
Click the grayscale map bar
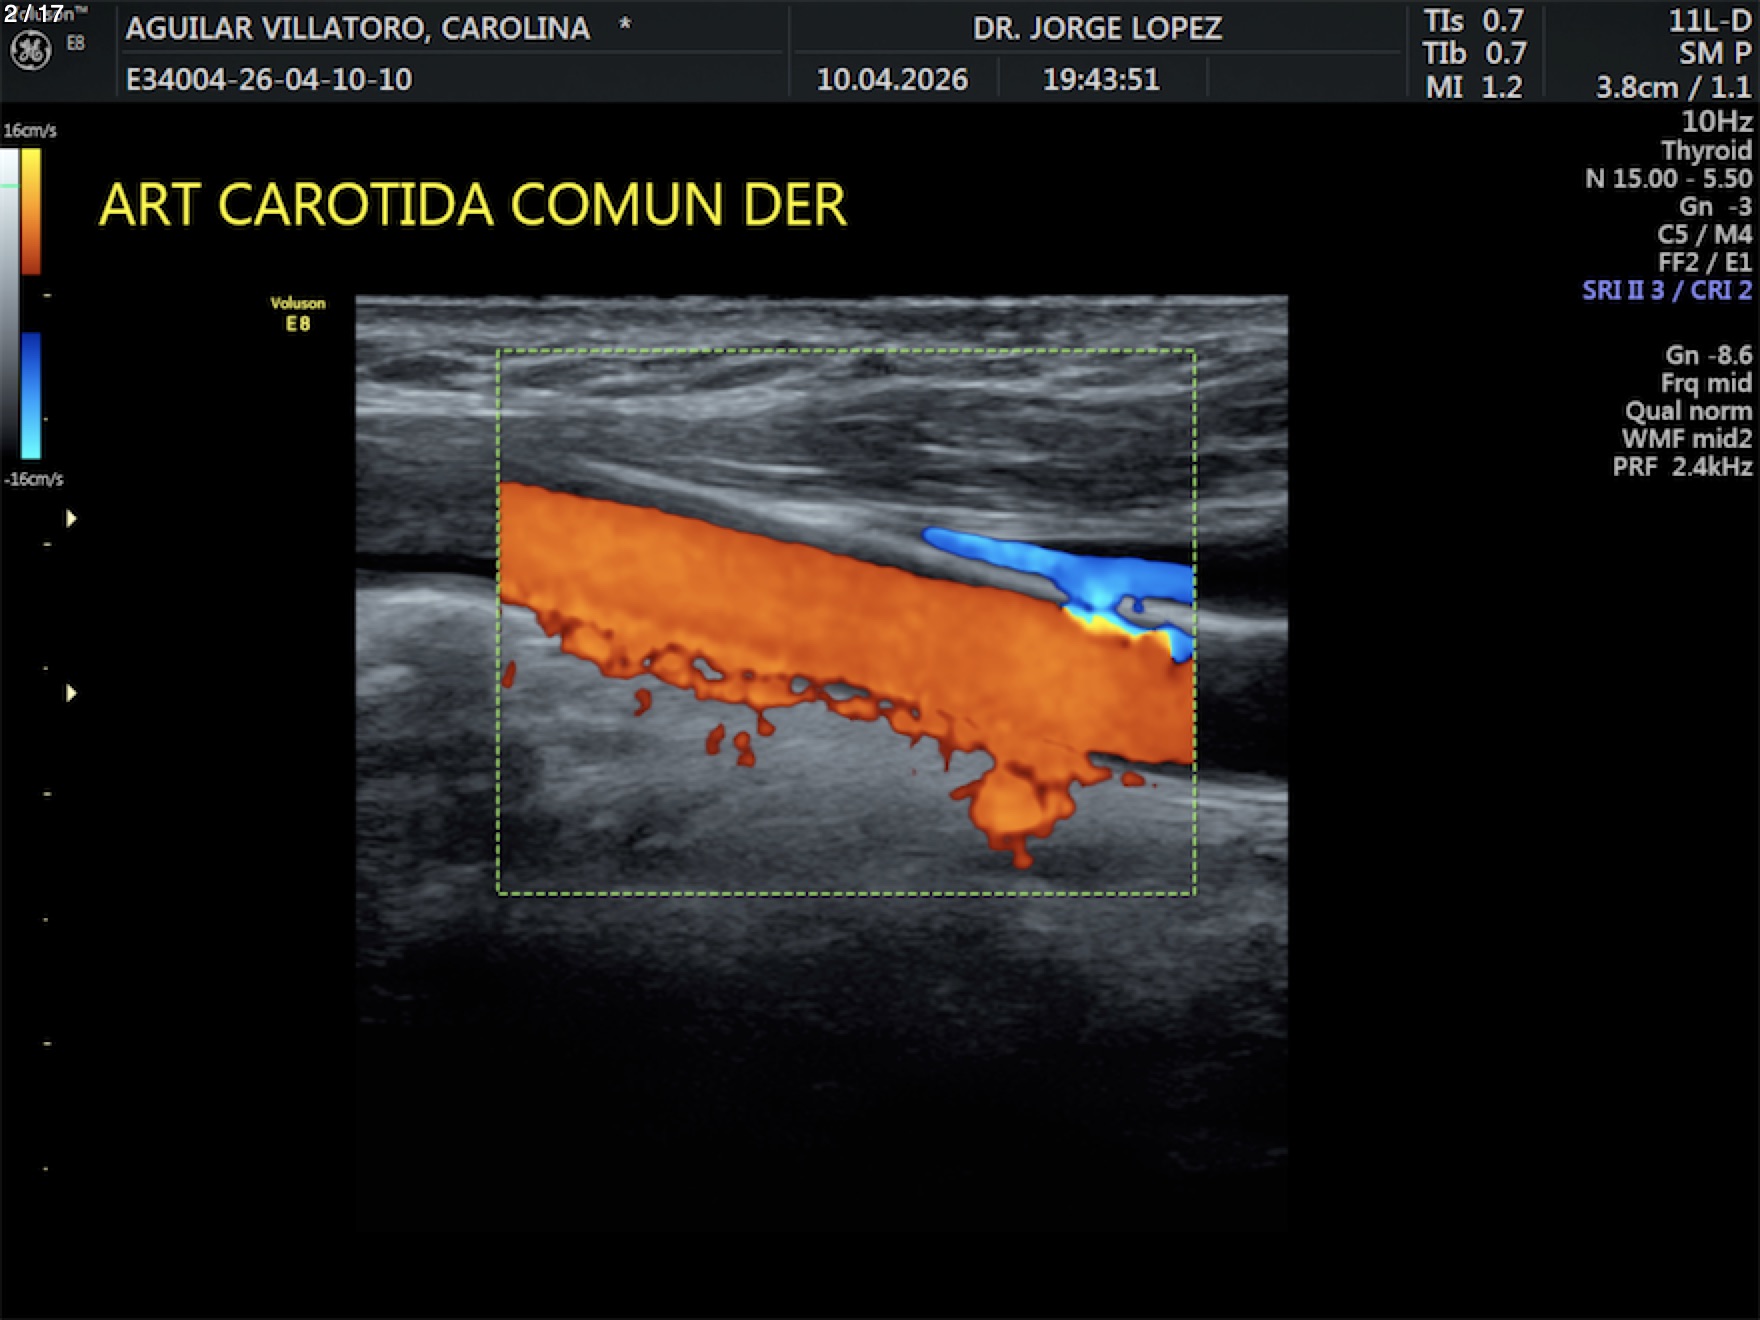point(9,300)
